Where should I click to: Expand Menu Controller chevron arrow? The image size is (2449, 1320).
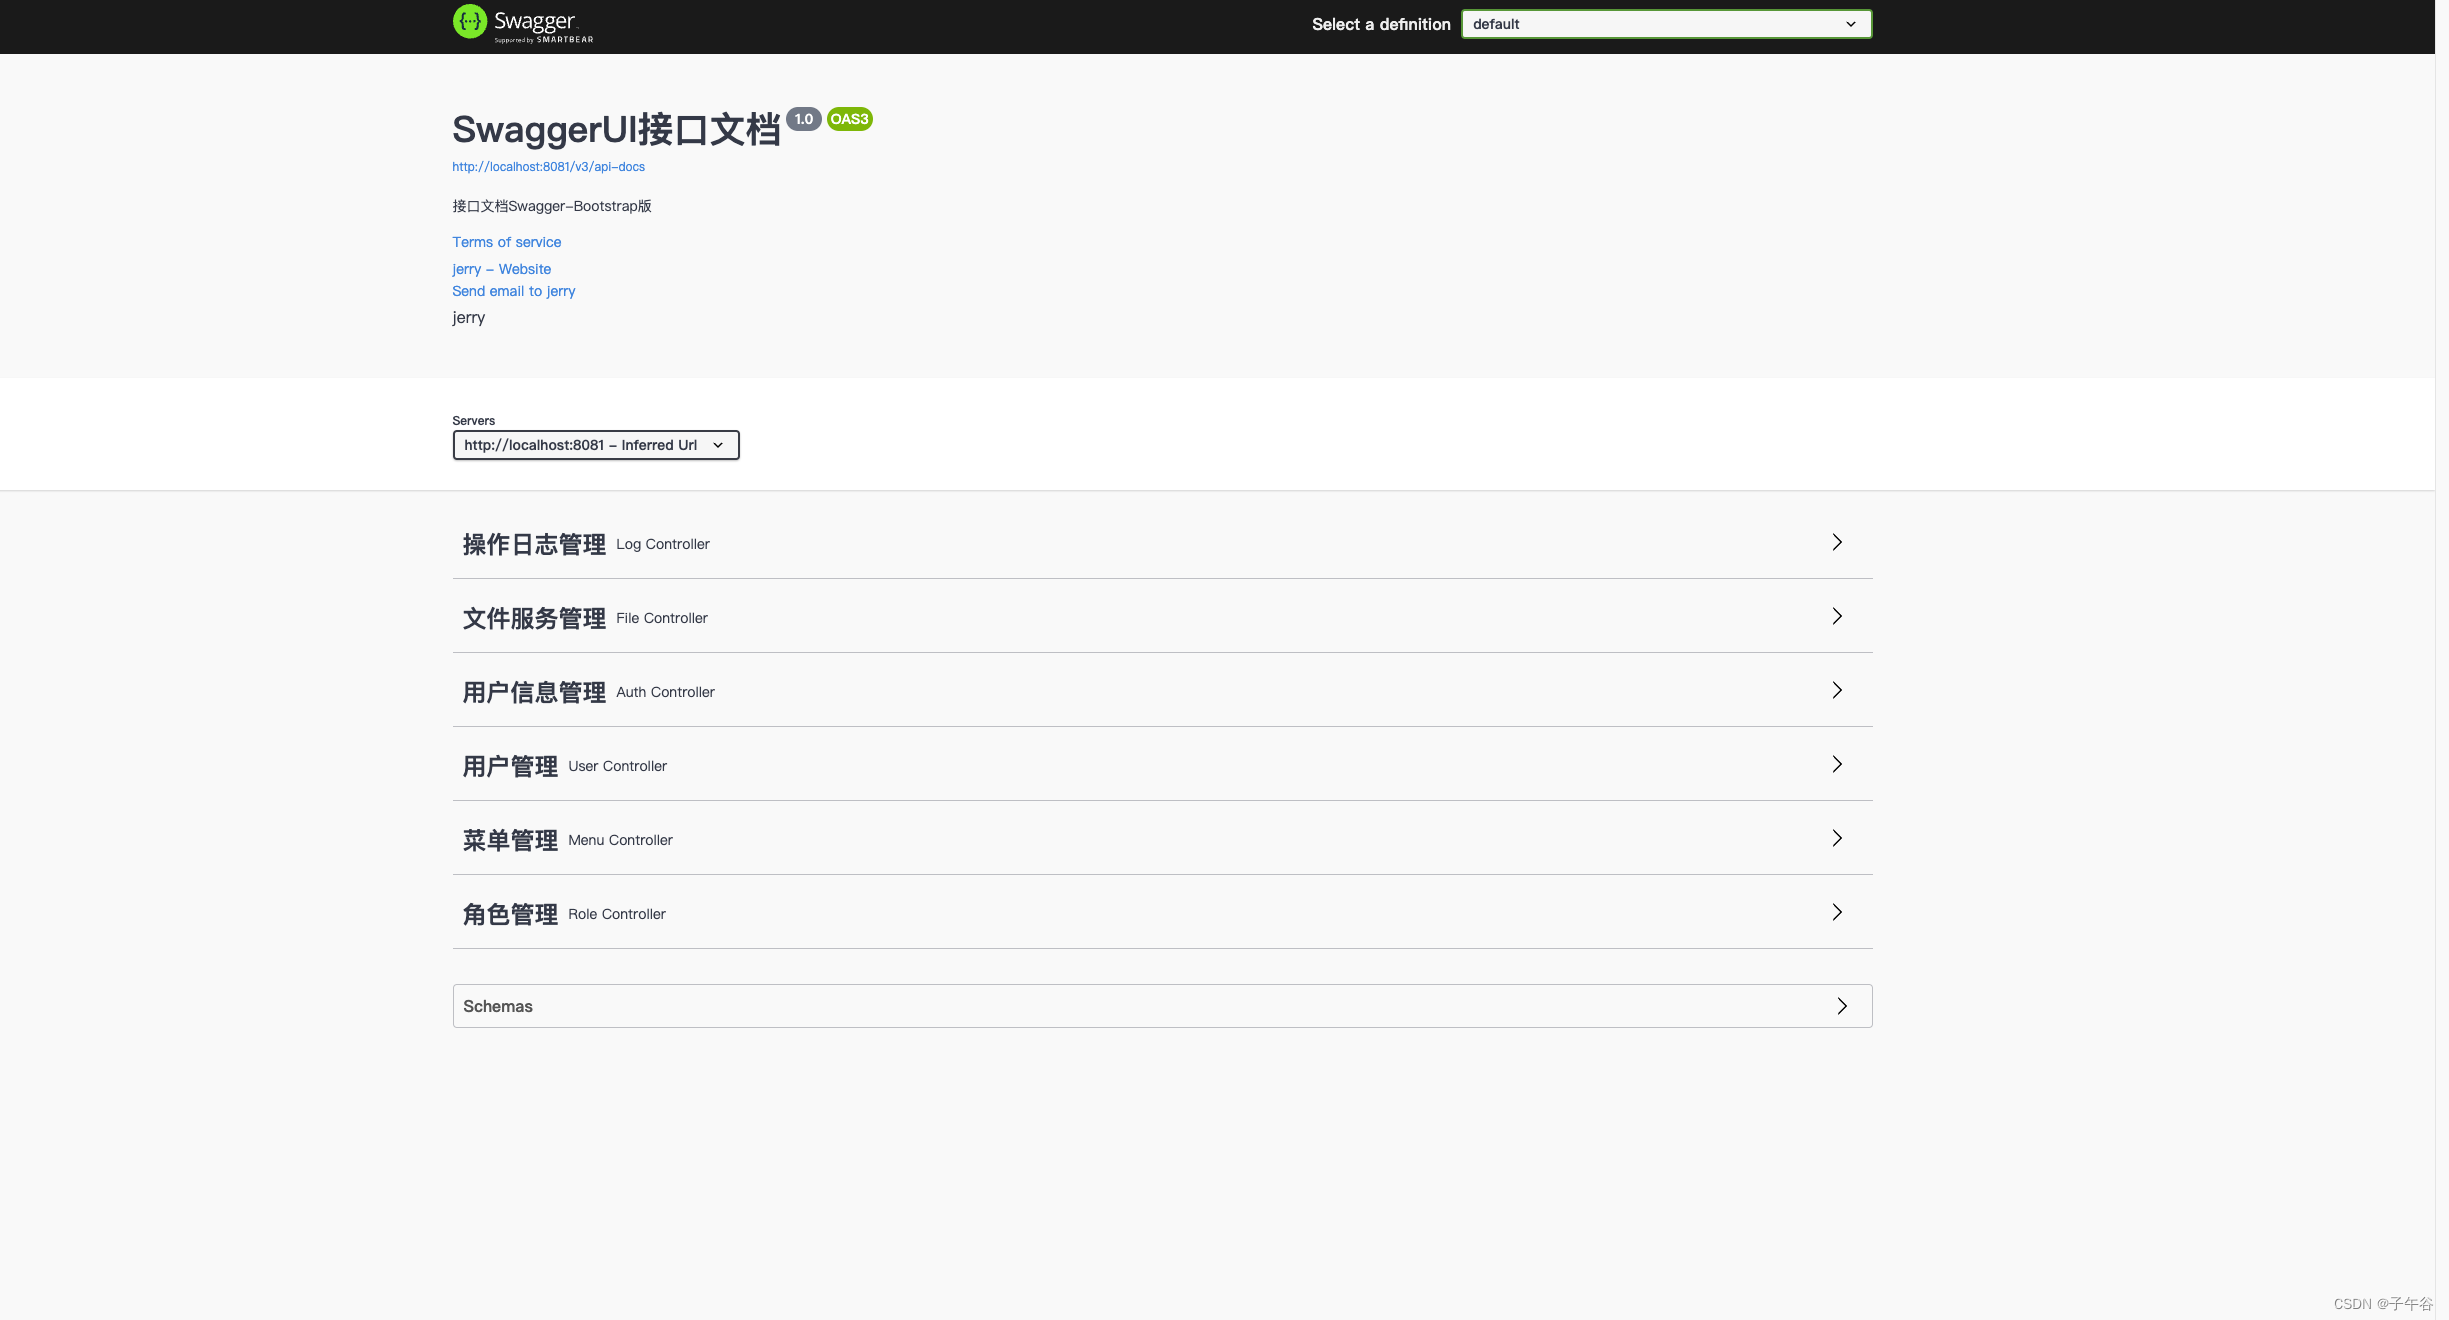pyautogui.click(x=1836, y=838)
